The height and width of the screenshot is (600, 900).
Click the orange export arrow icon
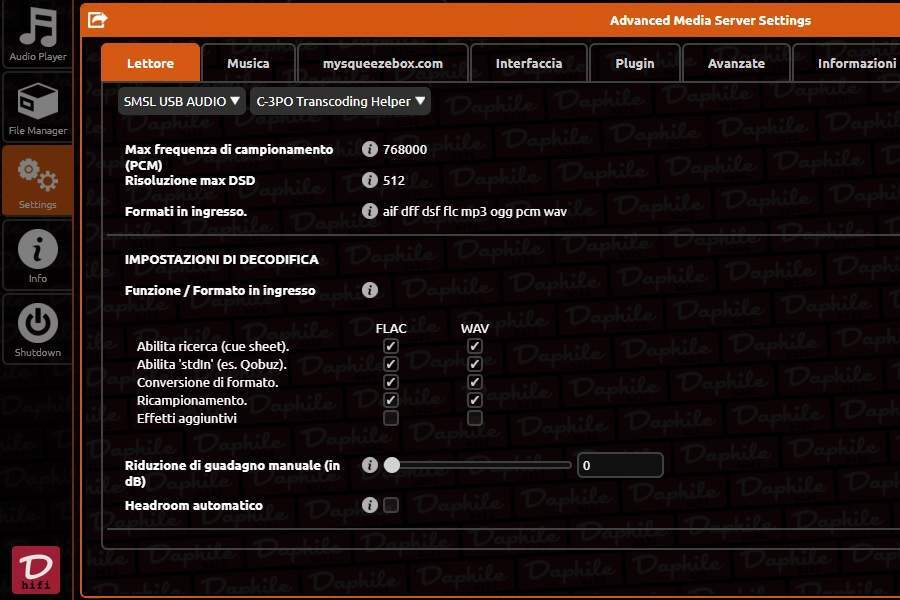click(98, 20)
